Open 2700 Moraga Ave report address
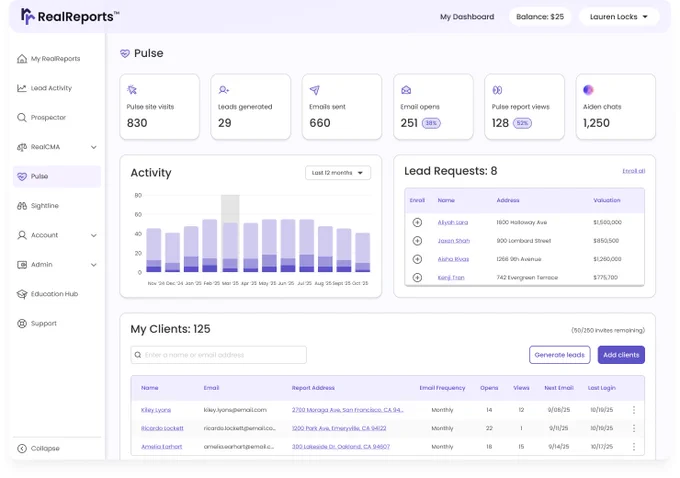Viewport: 680px width, 478px height. click(347, 410)
